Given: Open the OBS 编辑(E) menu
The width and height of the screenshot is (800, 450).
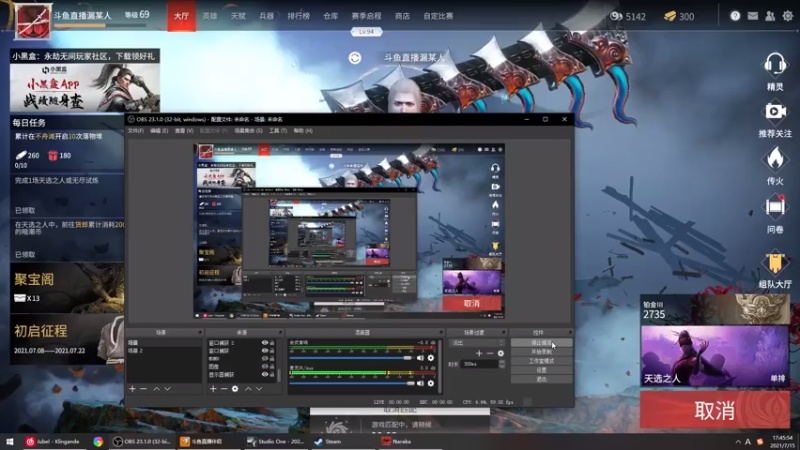Looking at the screenshot, I should coord(159,131).
